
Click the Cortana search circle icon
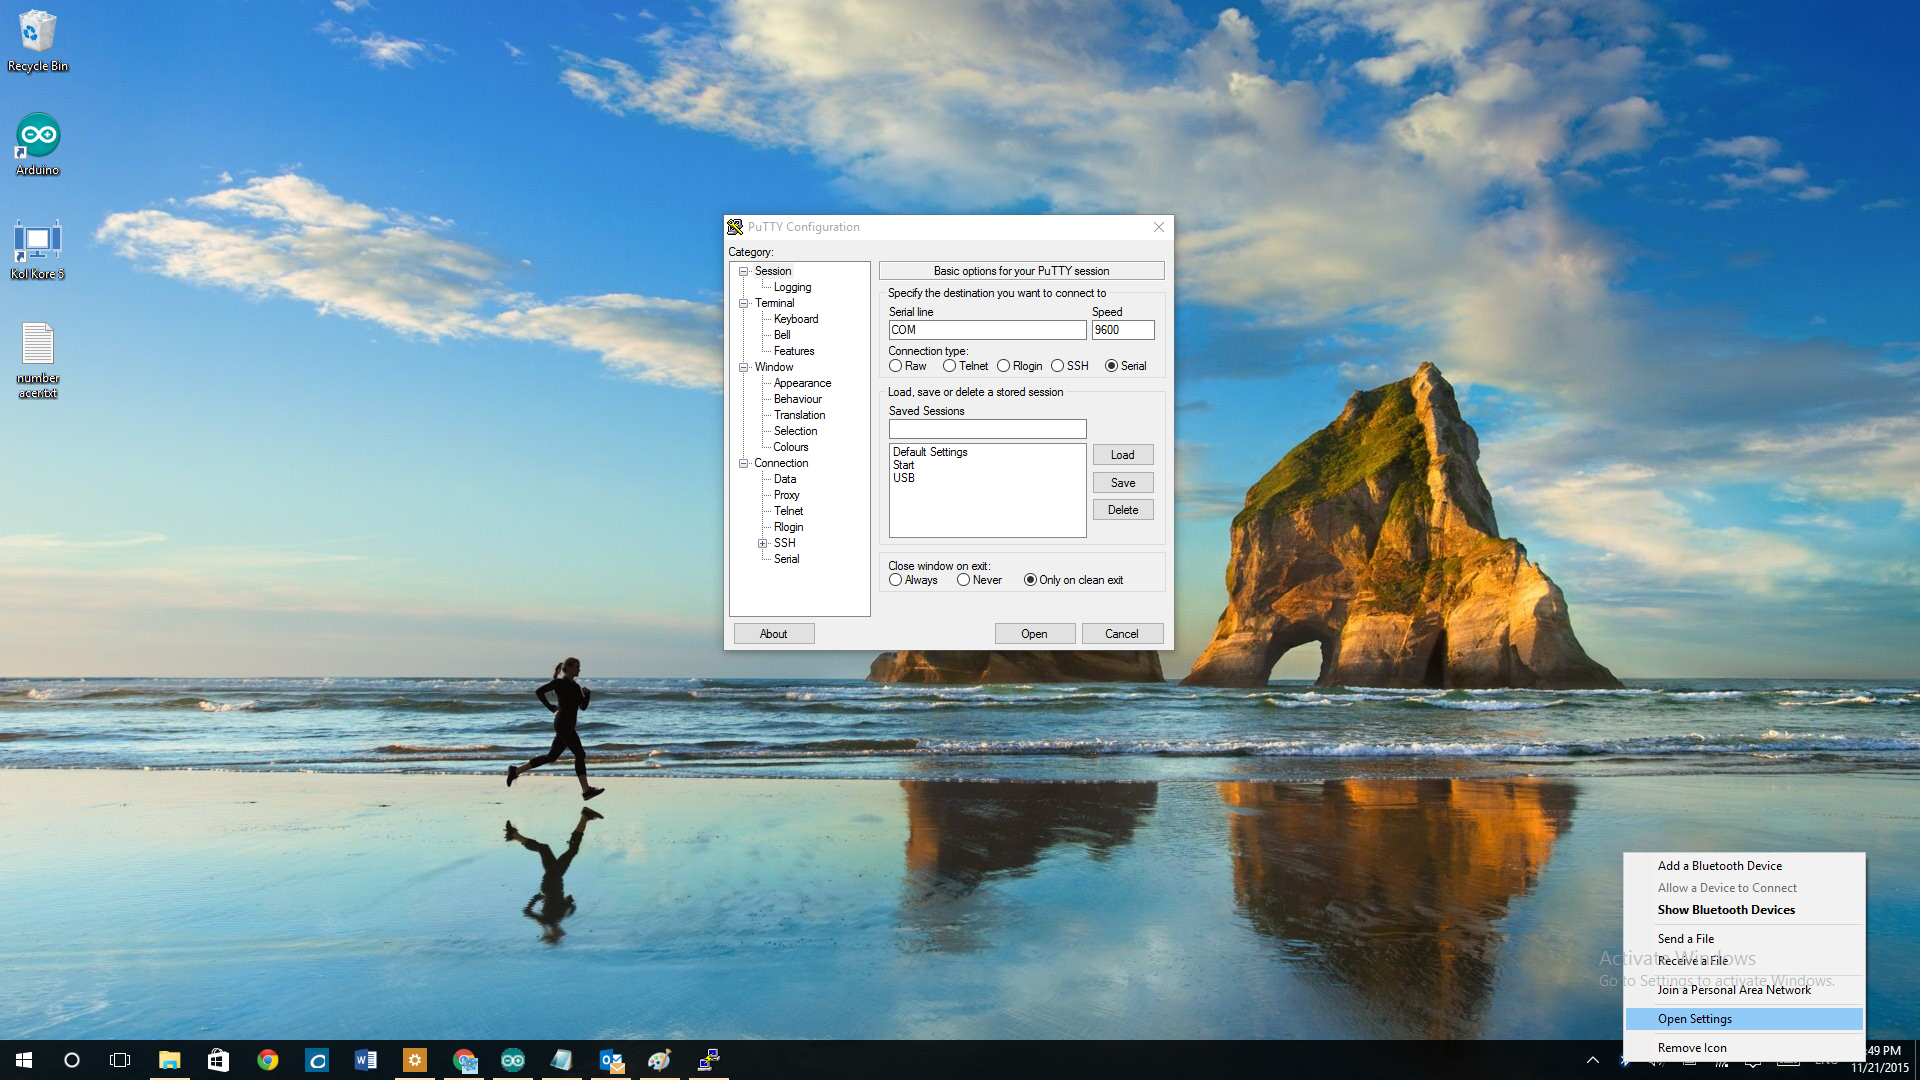coord(72,1060)
